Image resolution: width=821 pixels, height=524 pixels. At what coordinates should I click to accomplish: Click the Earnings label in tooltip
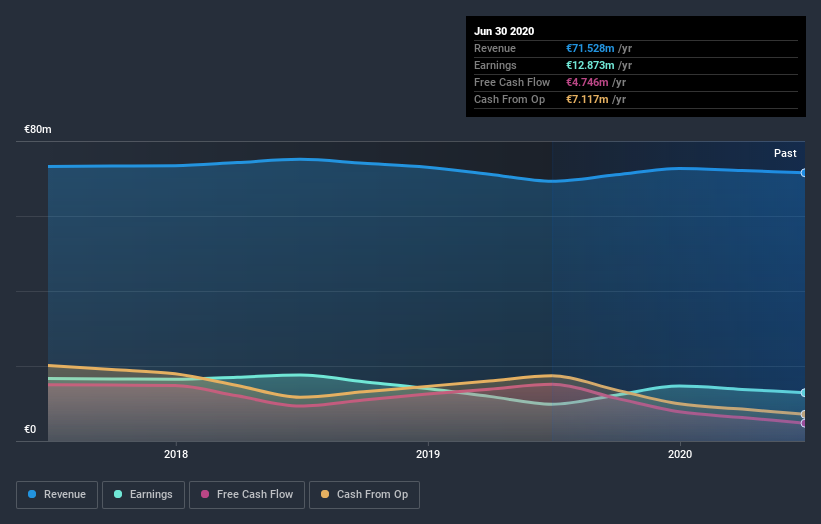click(495, 65)
